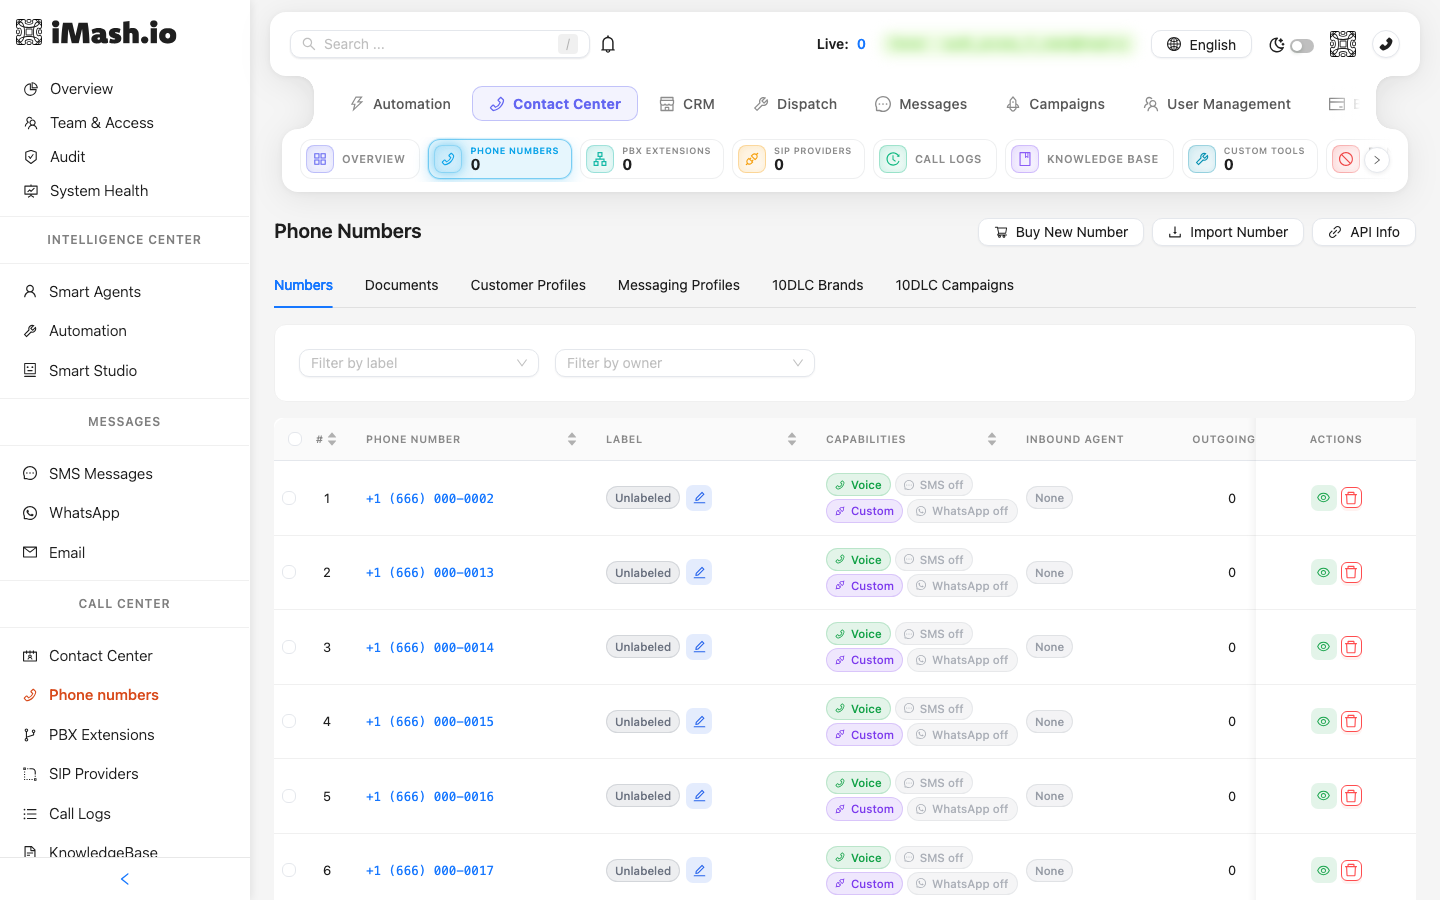1440x900 pixels.
Task: Sort by Phone Number column
Action: click(572, 439)
